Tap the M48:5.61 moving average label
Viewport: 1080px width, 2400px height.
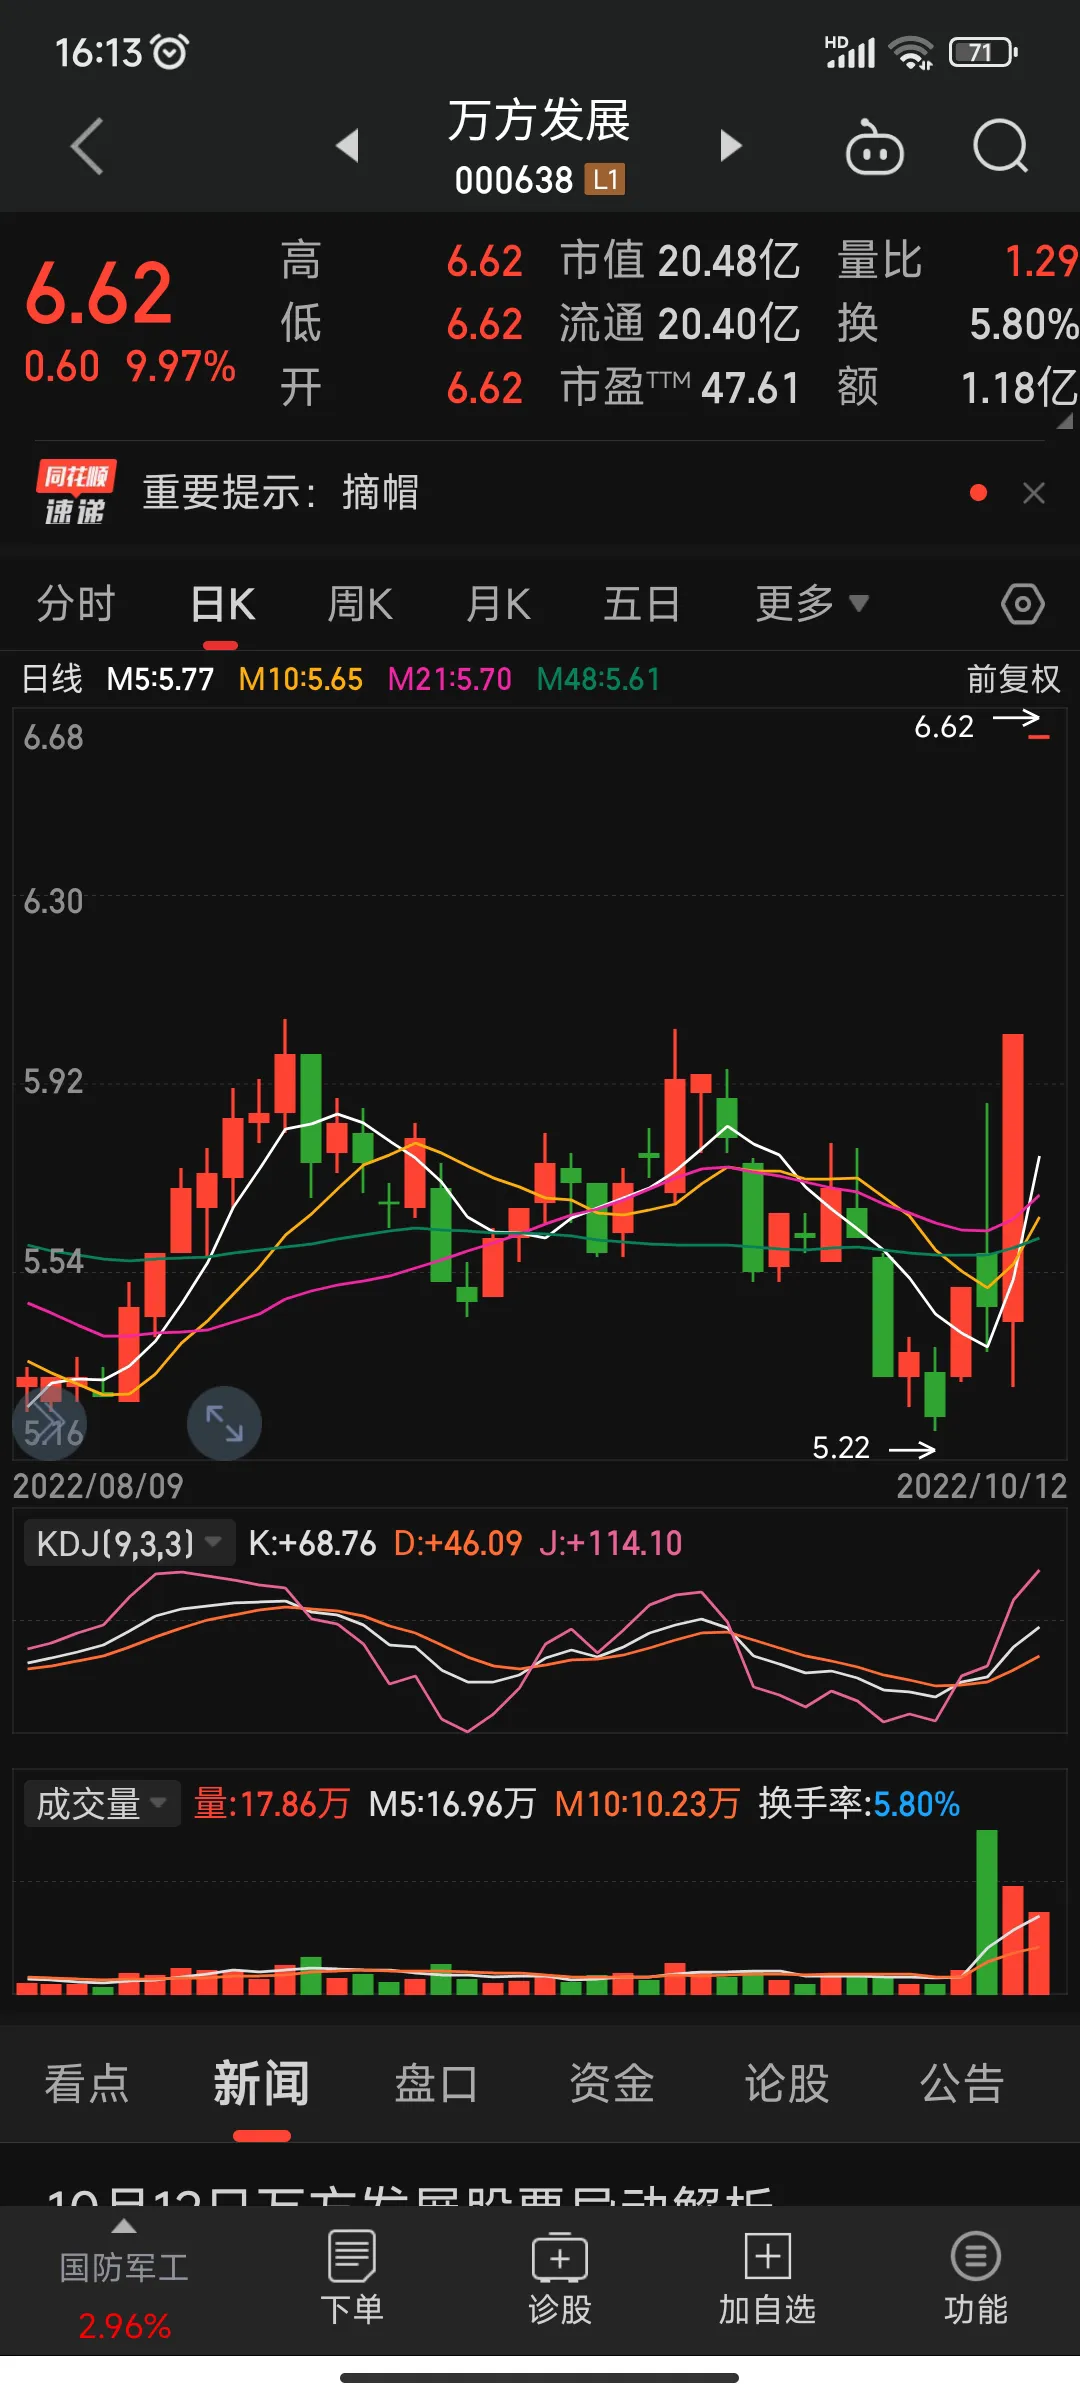(x=598, y=679)
